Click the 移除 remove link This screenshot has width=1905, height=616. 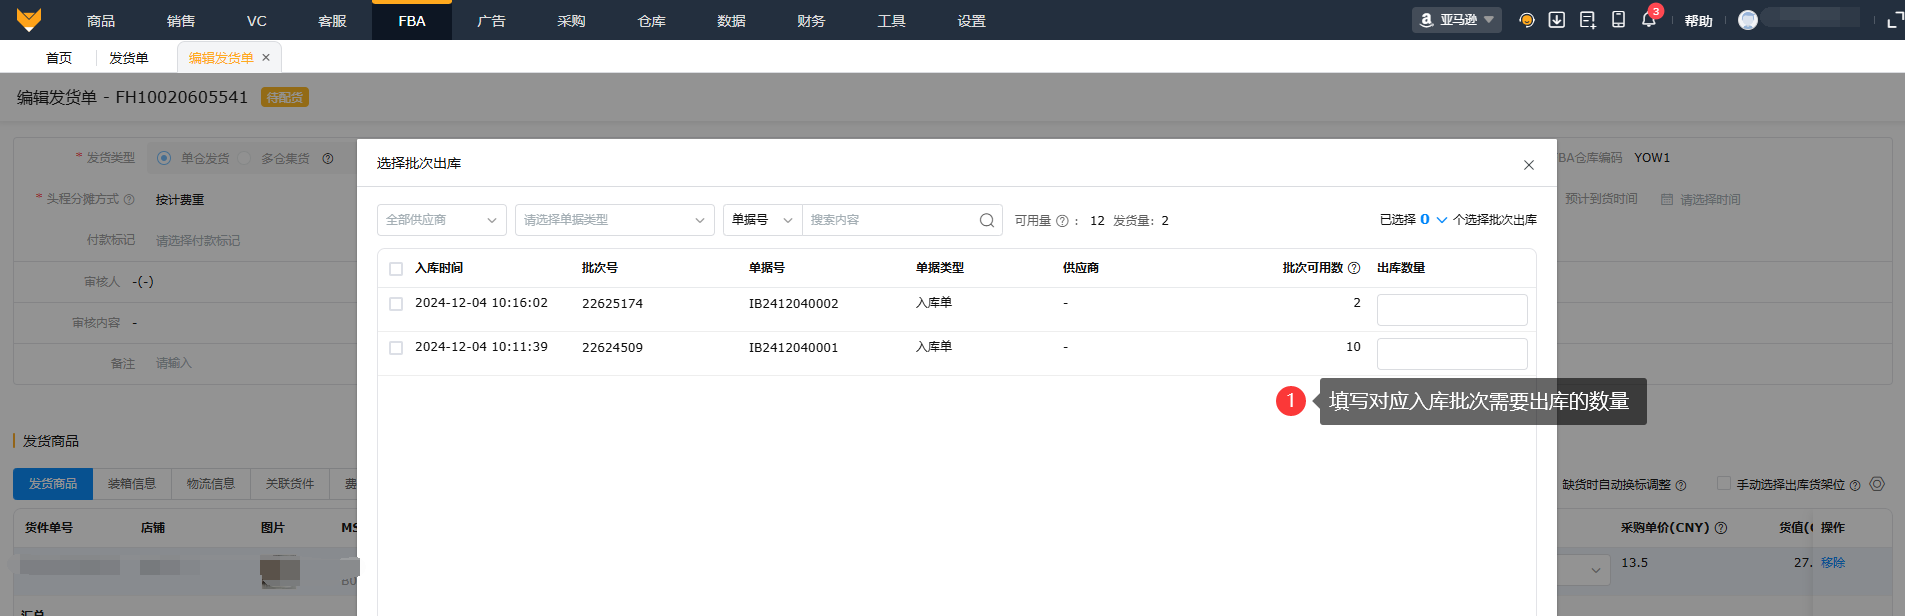(1832, 563)
